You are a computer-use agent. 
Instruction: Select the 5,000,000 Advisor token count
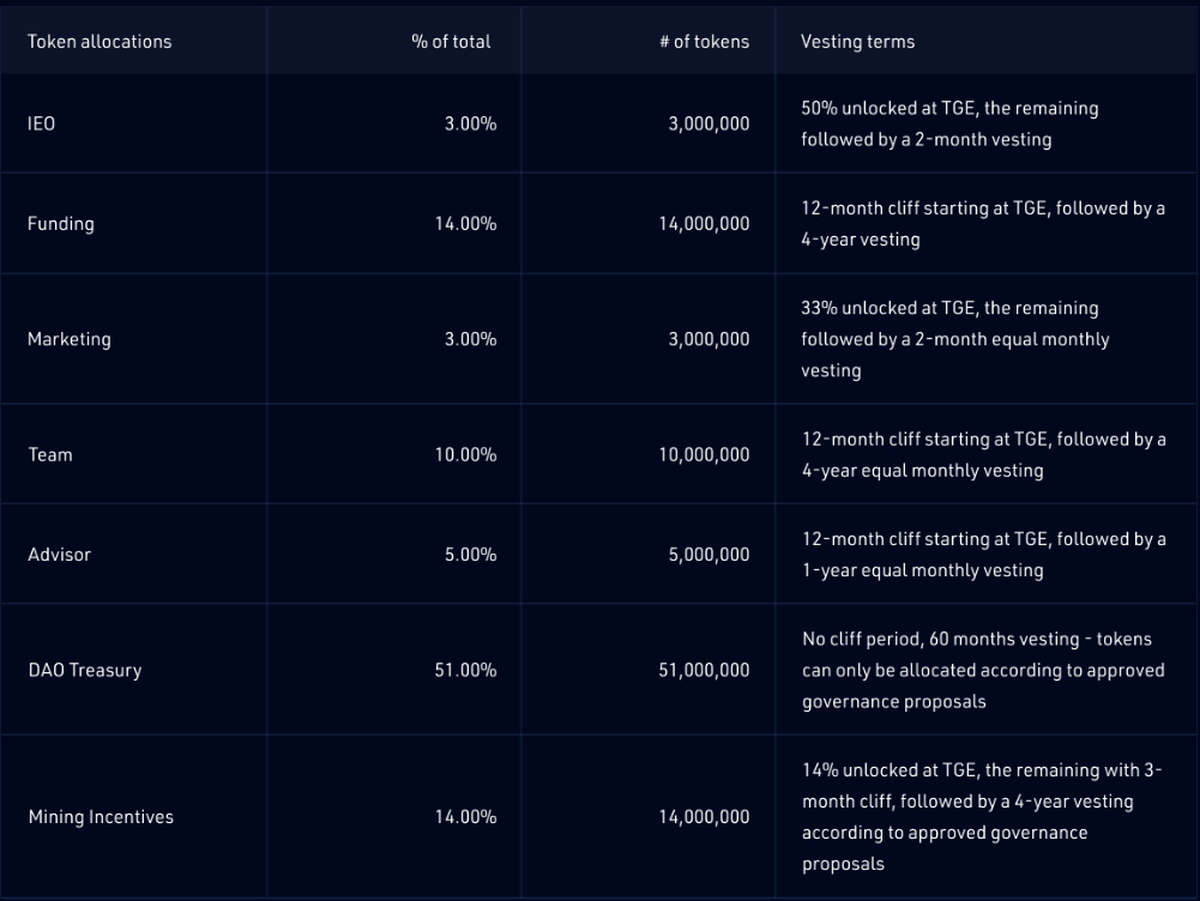point(708,554)
